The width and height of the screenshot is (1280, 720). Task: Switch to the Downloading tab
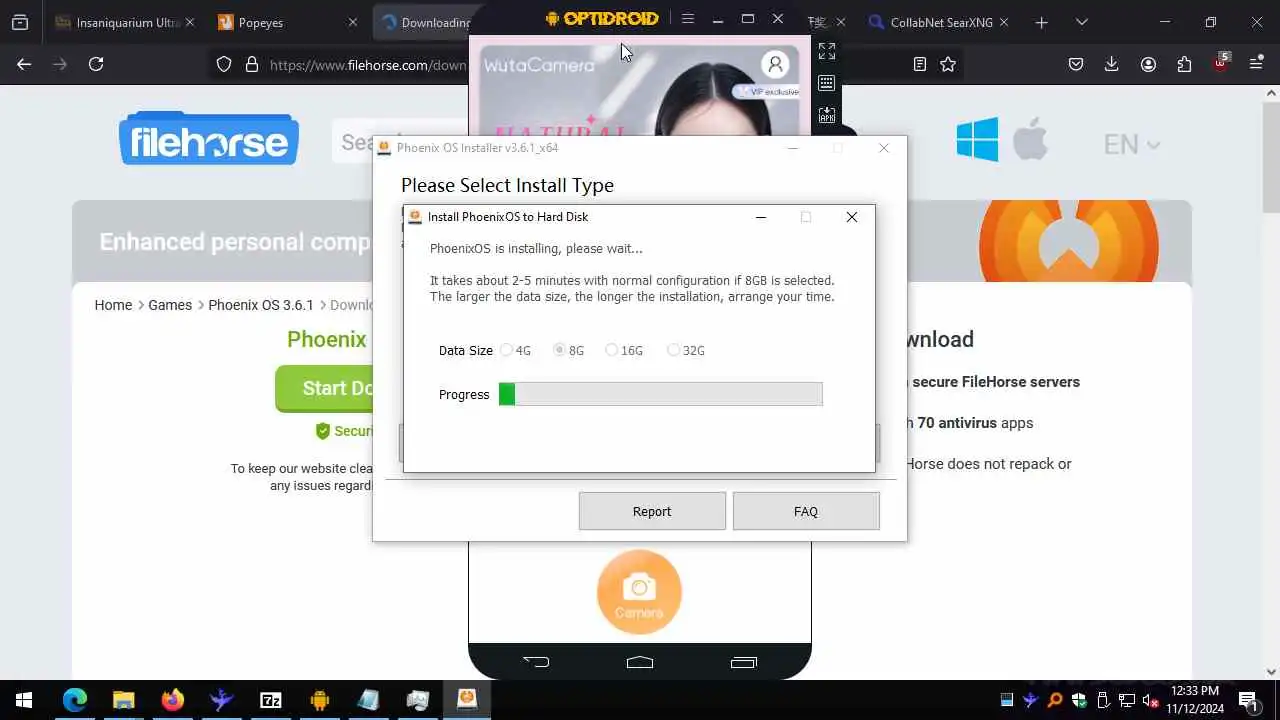coord(425,22)
